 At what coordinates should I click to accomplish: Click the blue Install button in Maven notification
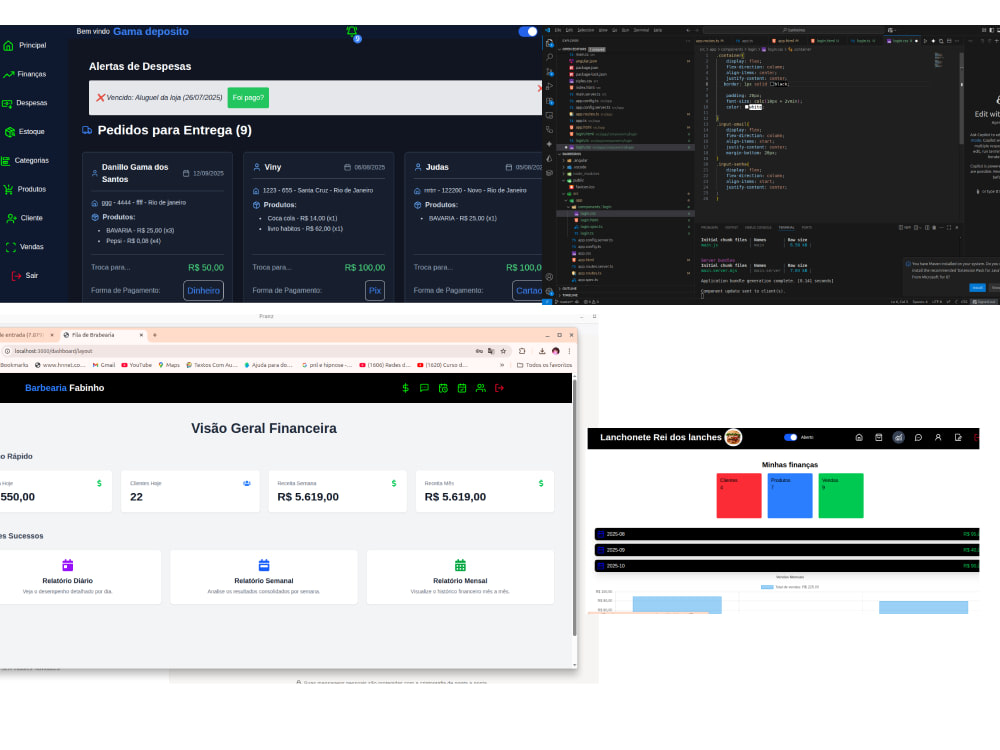977,288
